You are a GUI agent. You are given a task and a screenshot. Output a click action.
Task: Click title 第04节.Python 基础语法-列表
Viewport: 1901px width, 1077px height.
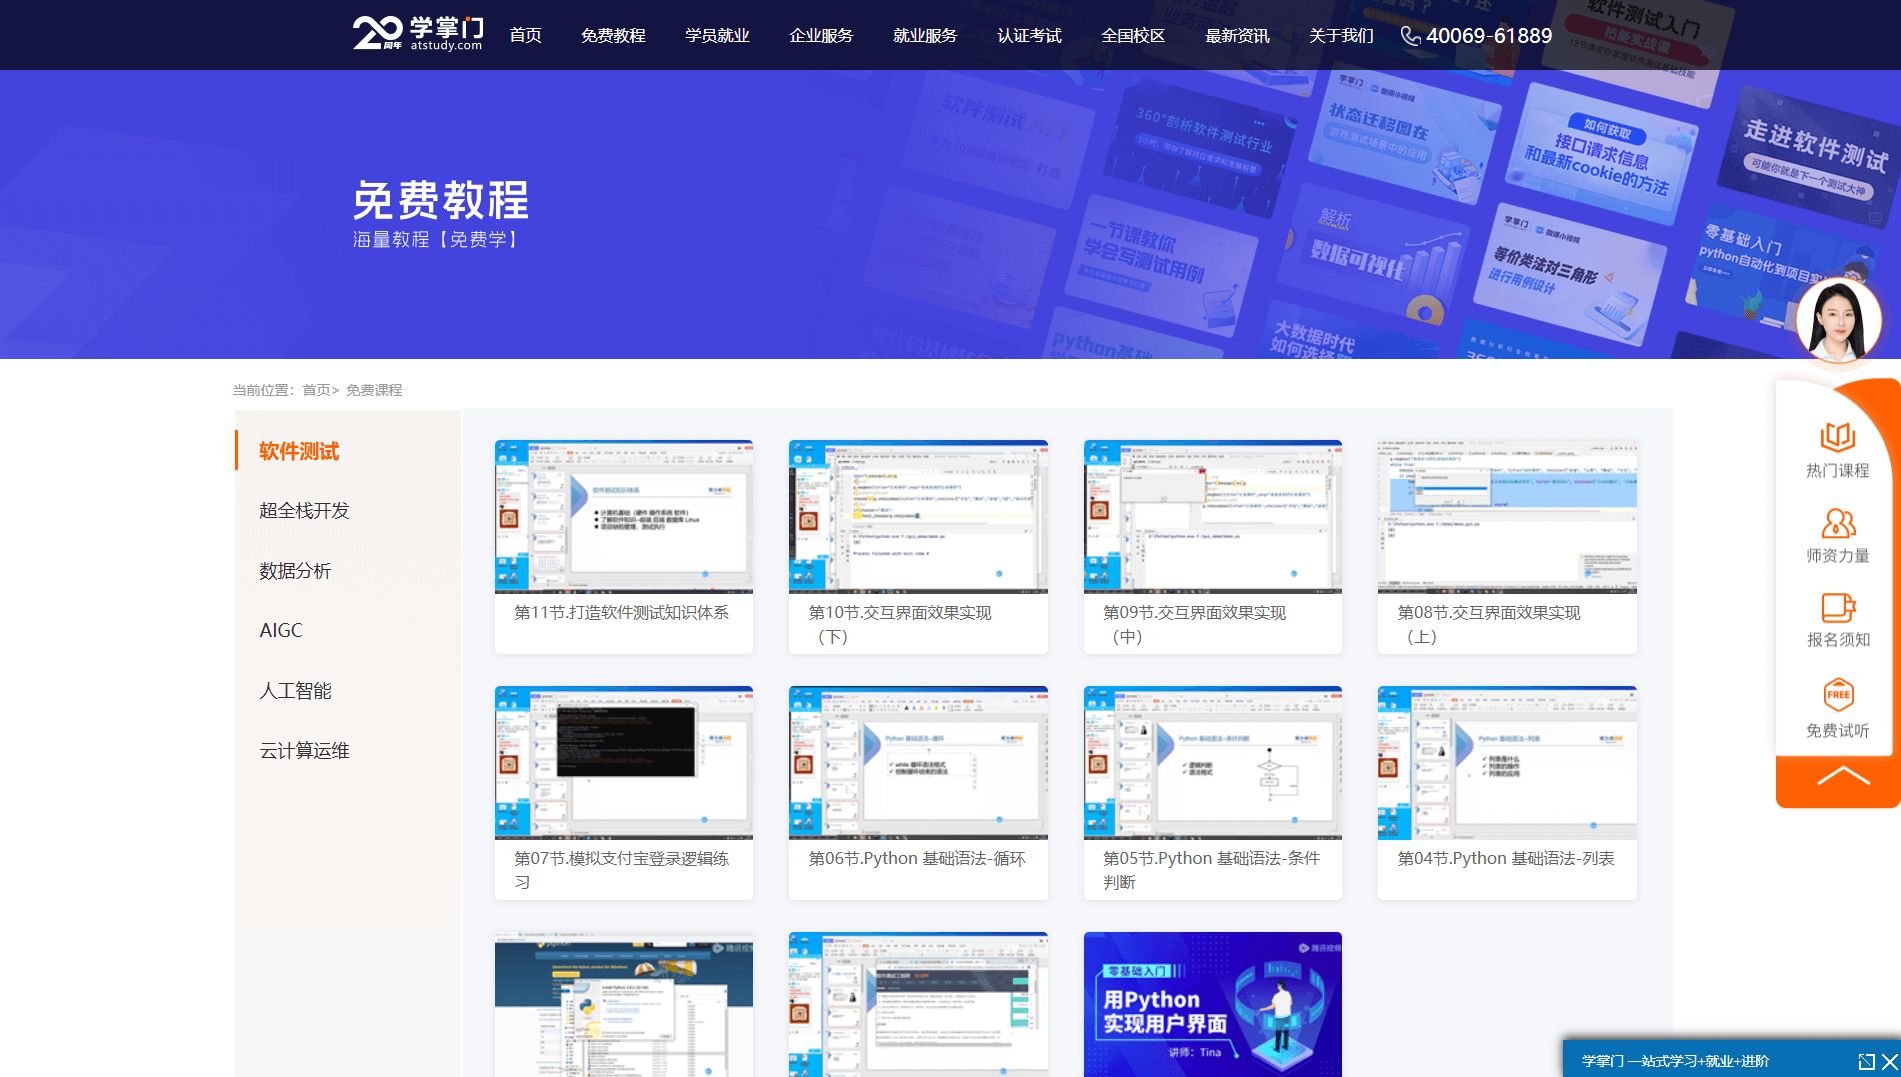point(1506,858)
